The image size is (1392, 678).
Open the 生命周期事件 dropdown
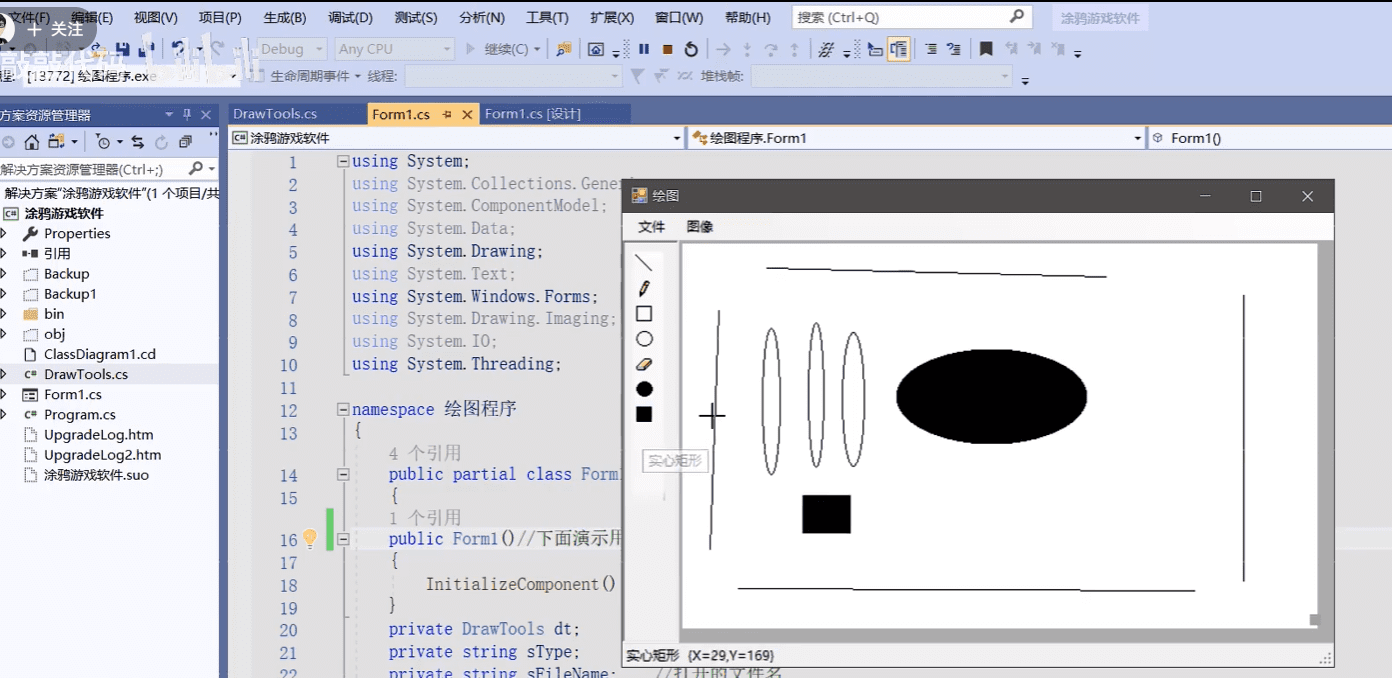[315, 76]
